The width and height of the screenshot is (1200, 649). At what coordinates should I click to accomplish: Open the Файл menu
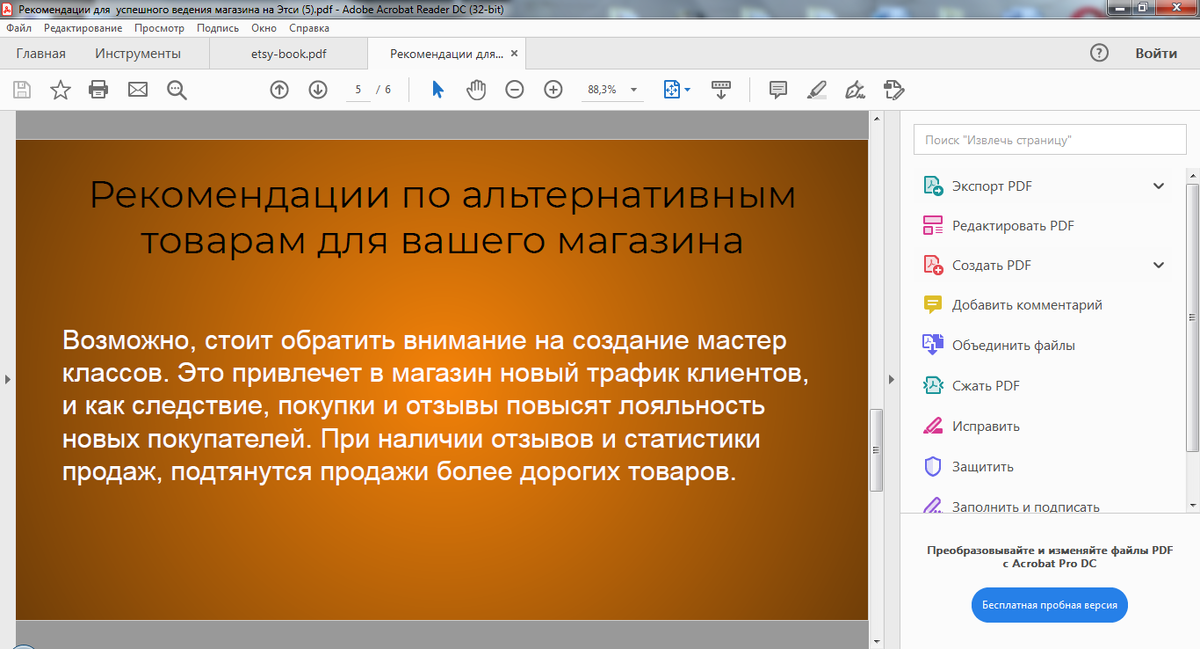tap(18, 28)
